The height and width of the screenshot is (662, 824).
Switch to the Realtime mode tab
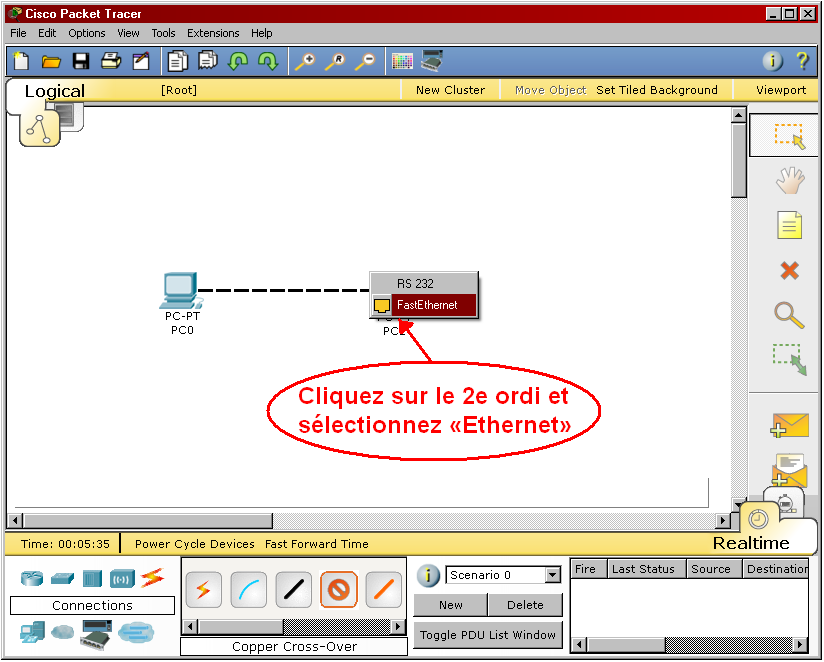(x=751, y=543)
